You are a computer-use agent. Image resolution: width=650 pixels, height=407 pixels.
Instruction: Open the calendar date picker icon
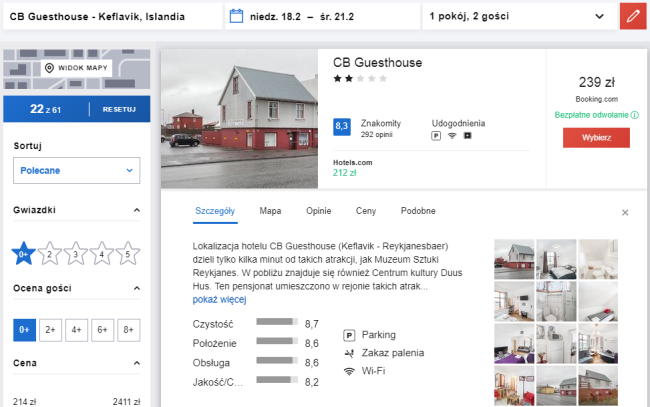[236, 16]
